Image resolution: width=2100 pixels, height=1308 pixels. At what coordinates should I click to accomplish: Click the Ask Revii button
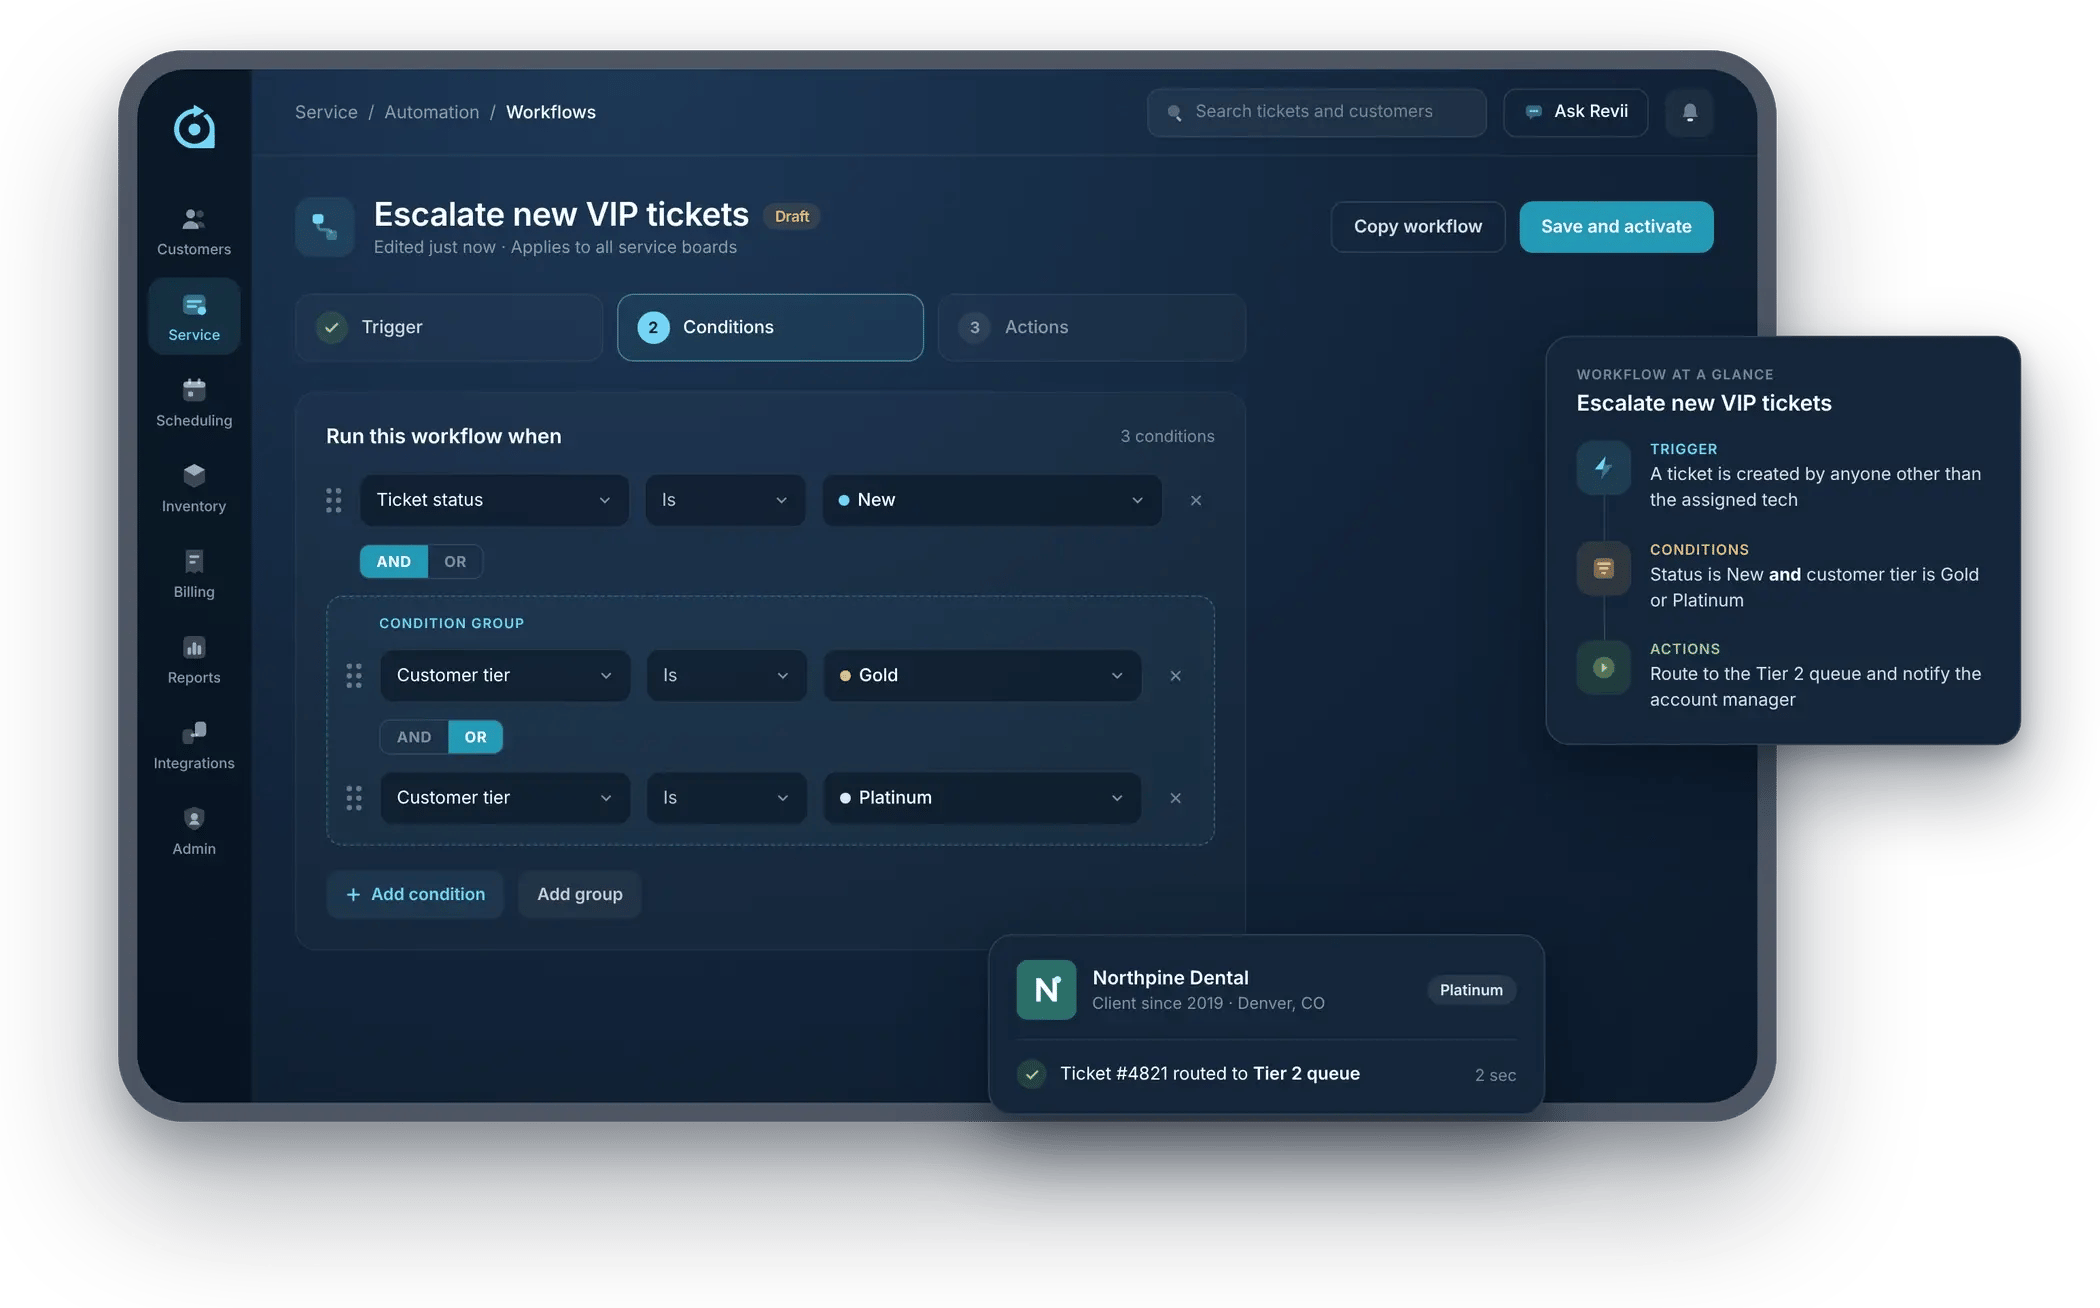[x=1576, y=112]
